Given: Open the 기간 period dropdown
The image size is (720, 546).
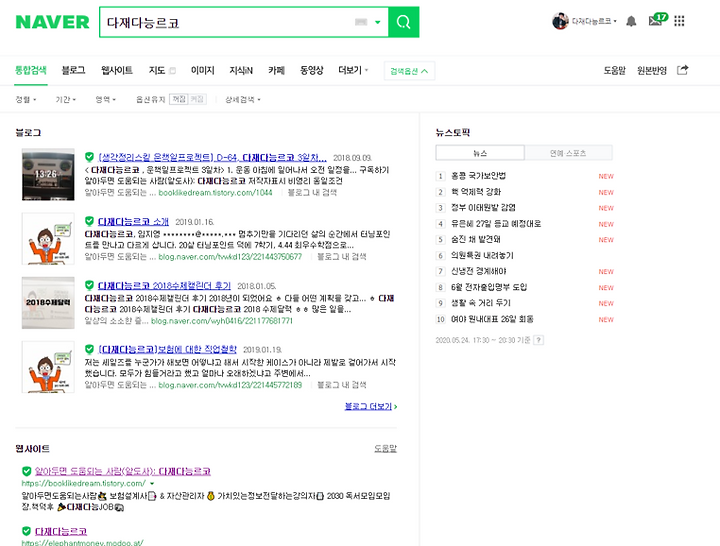Looking at the screenshot, I should pyautogui.click(x=66, y=99).
